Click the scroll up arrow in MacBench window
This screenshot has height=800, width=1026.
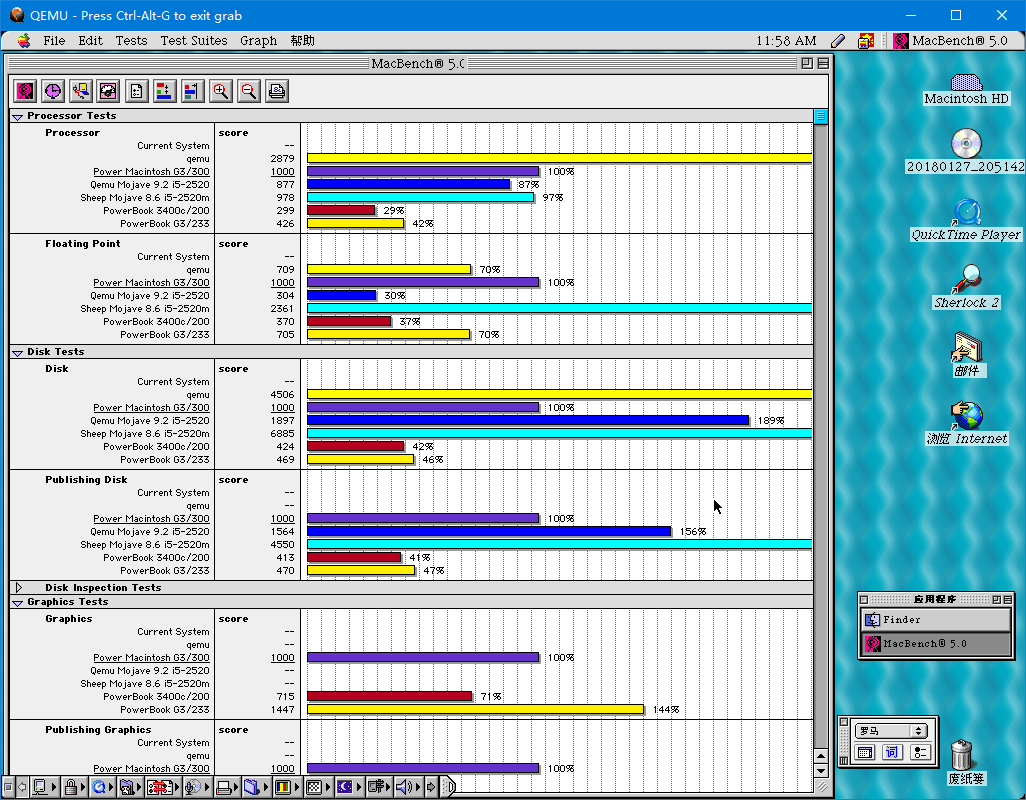pyautogui.click(x=821, y=756)
